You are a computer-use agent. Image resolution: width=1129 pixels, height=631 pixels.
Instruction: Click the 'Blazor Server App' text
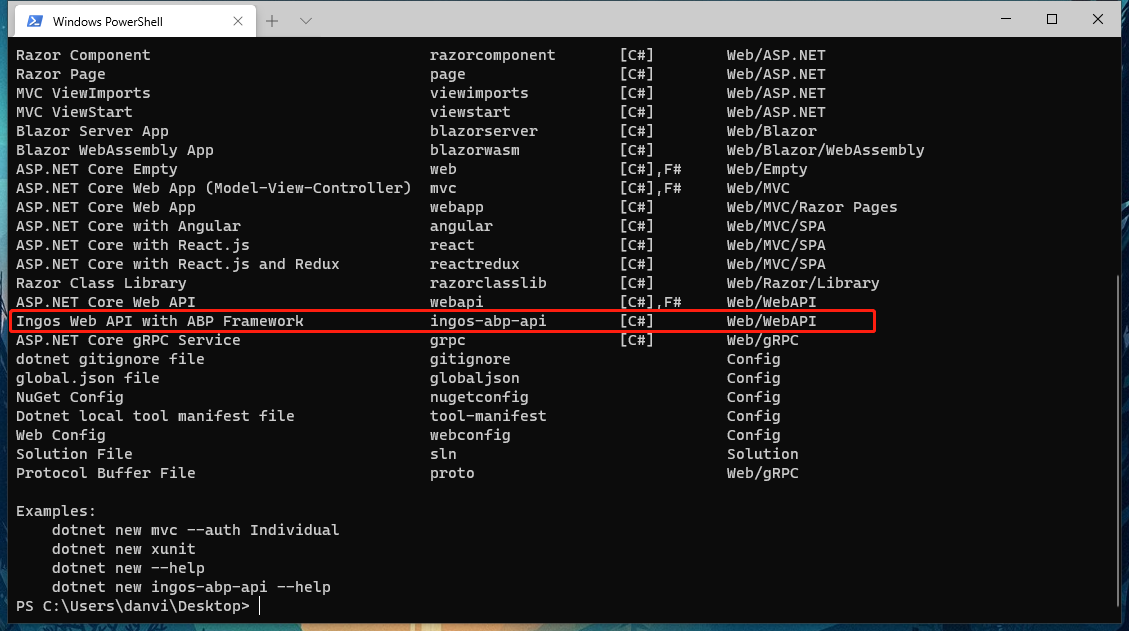coord(92,131)
